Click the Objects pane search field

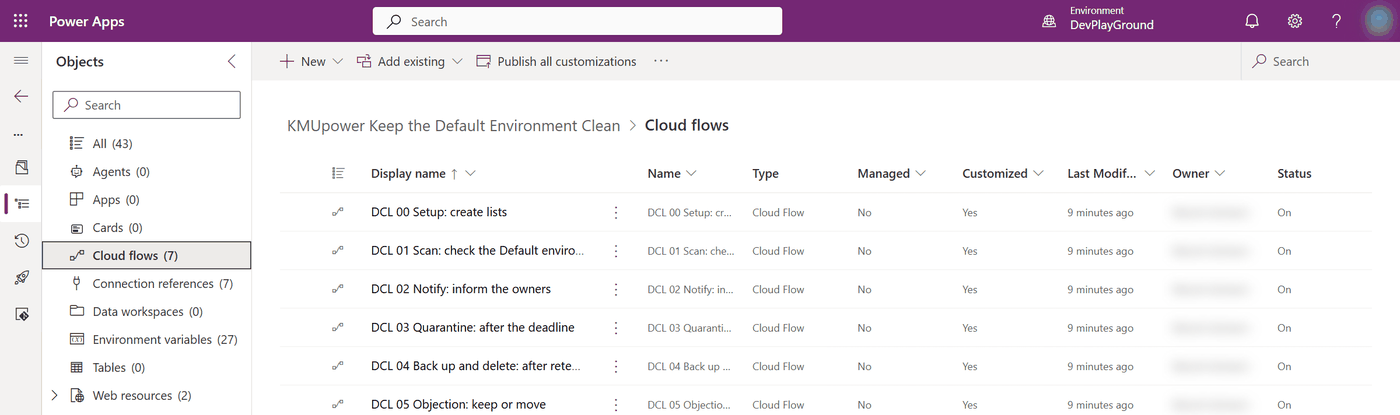pyautogui.click(x=146, y=105)
